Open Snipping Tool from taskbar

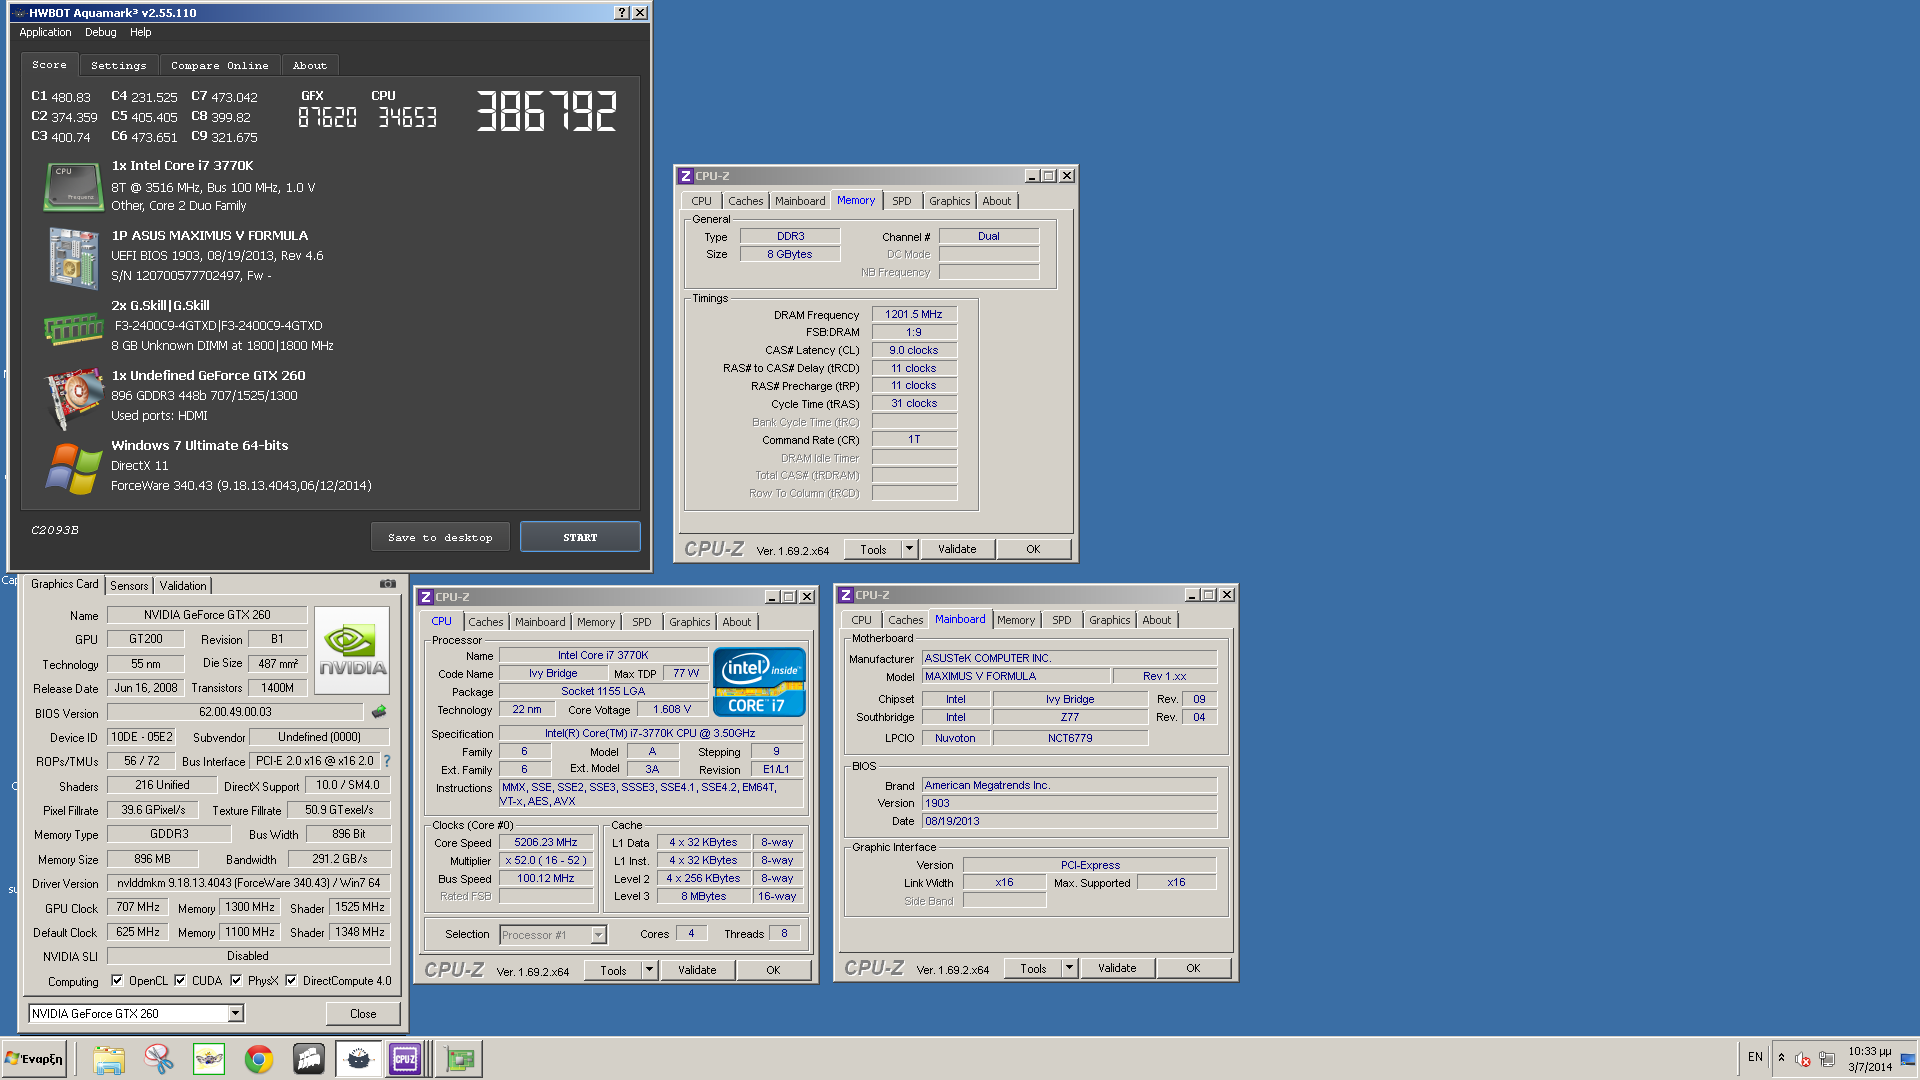pos(159,1059)
